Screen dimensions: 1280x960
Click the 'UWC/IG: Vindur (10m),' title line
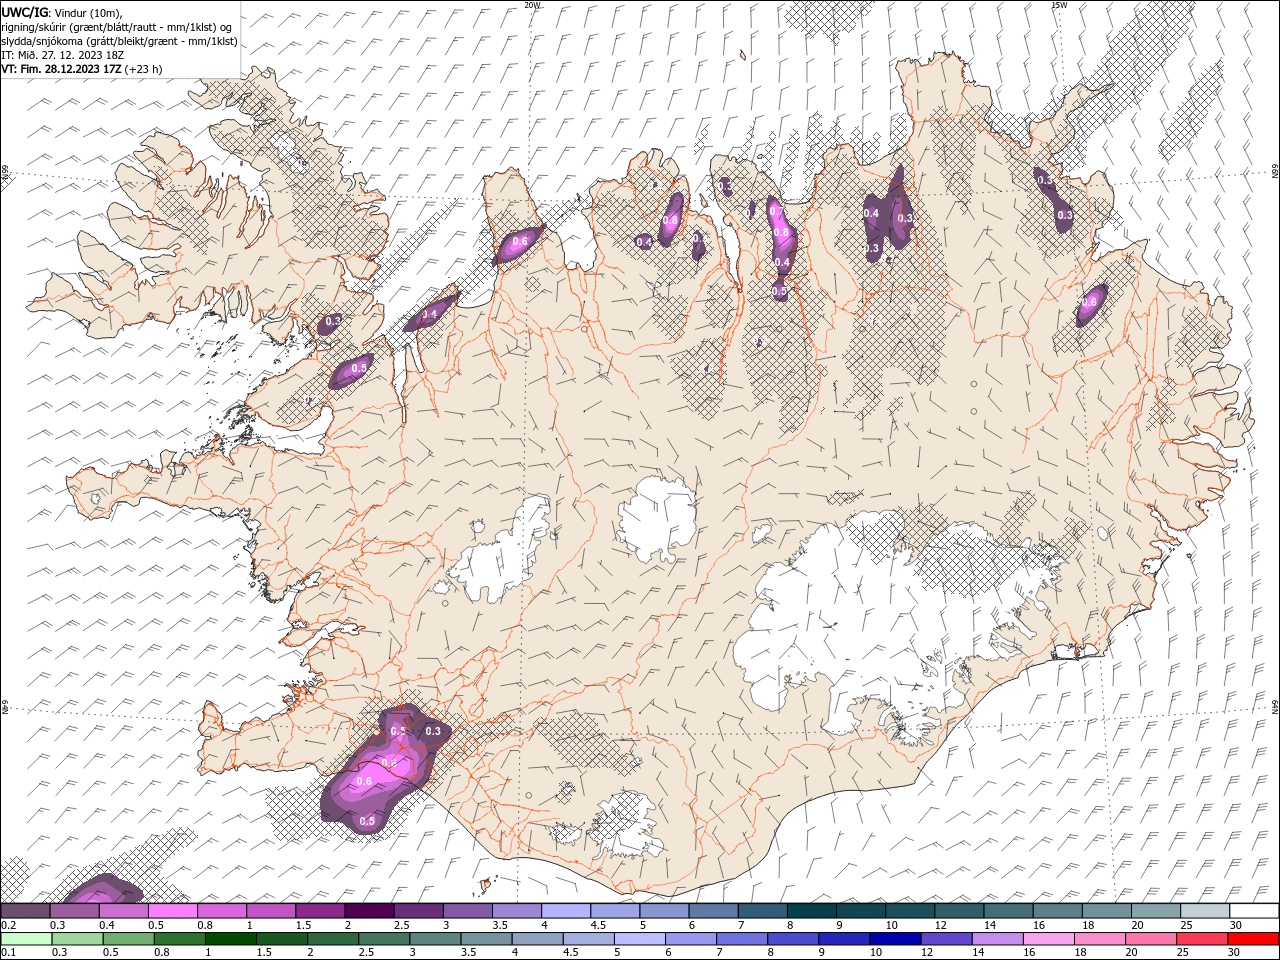[x=62, y=11]
